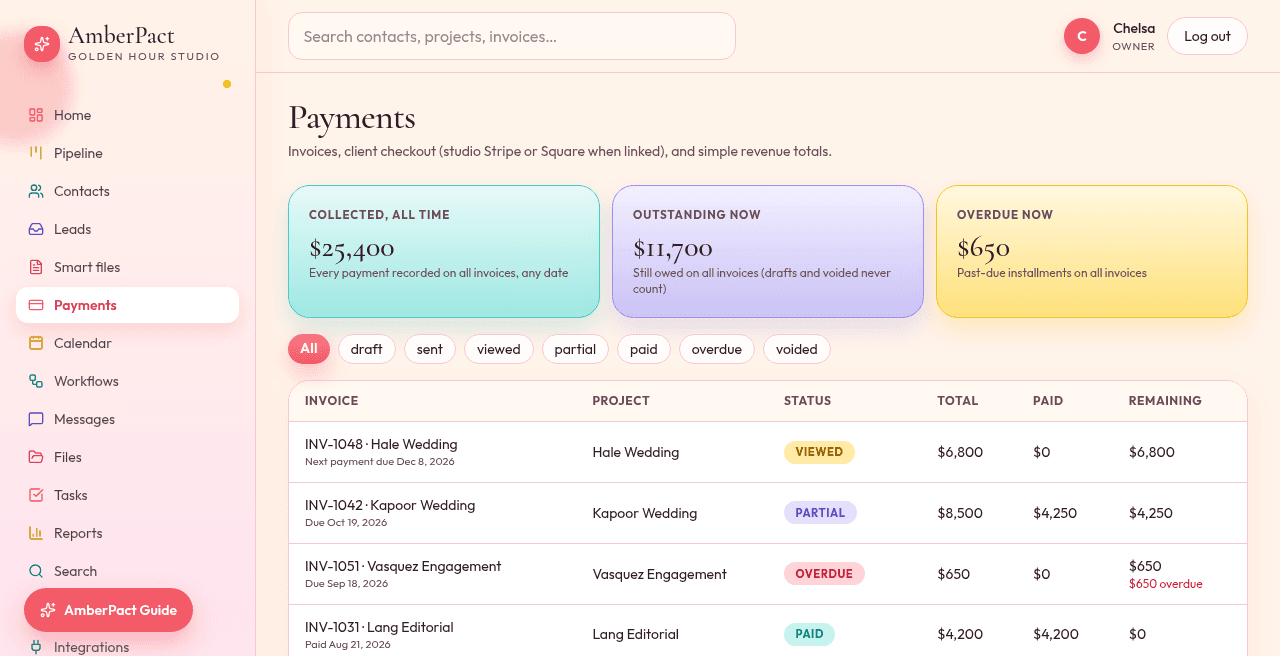Filter invoices by viewed status
Image resolution: width=1280 pixels, height=656 pixels.
(x=499, y=349)
